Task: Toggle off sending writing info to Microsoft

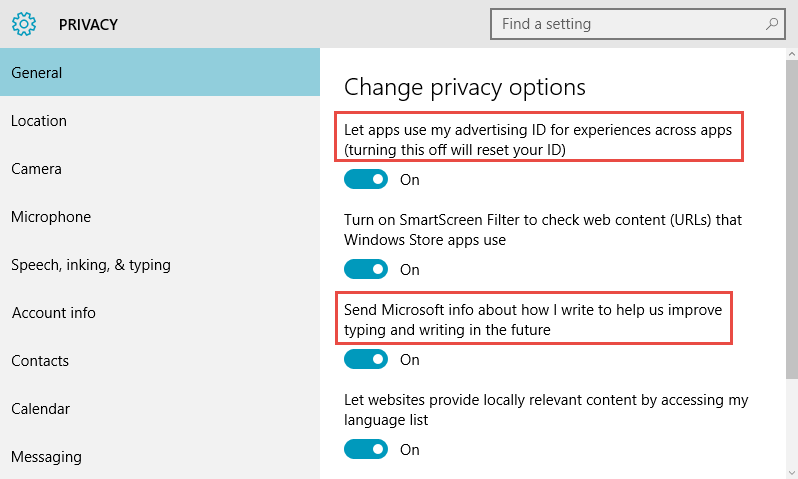Action: [x=366, y=359]
